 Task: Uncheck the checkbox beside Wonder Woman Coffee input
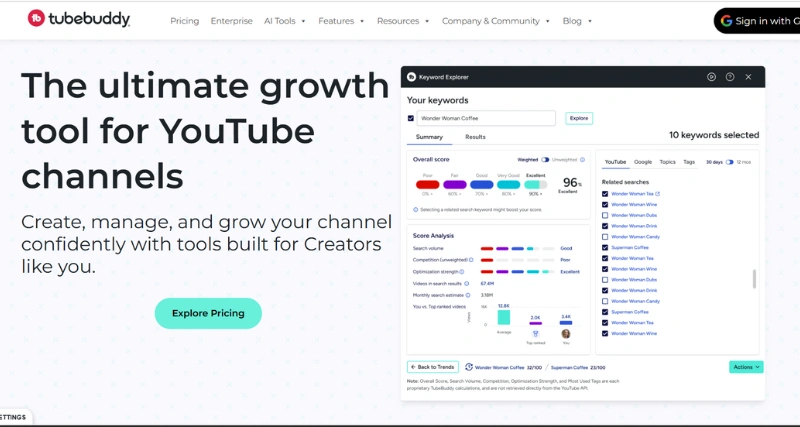coord(411,118)
